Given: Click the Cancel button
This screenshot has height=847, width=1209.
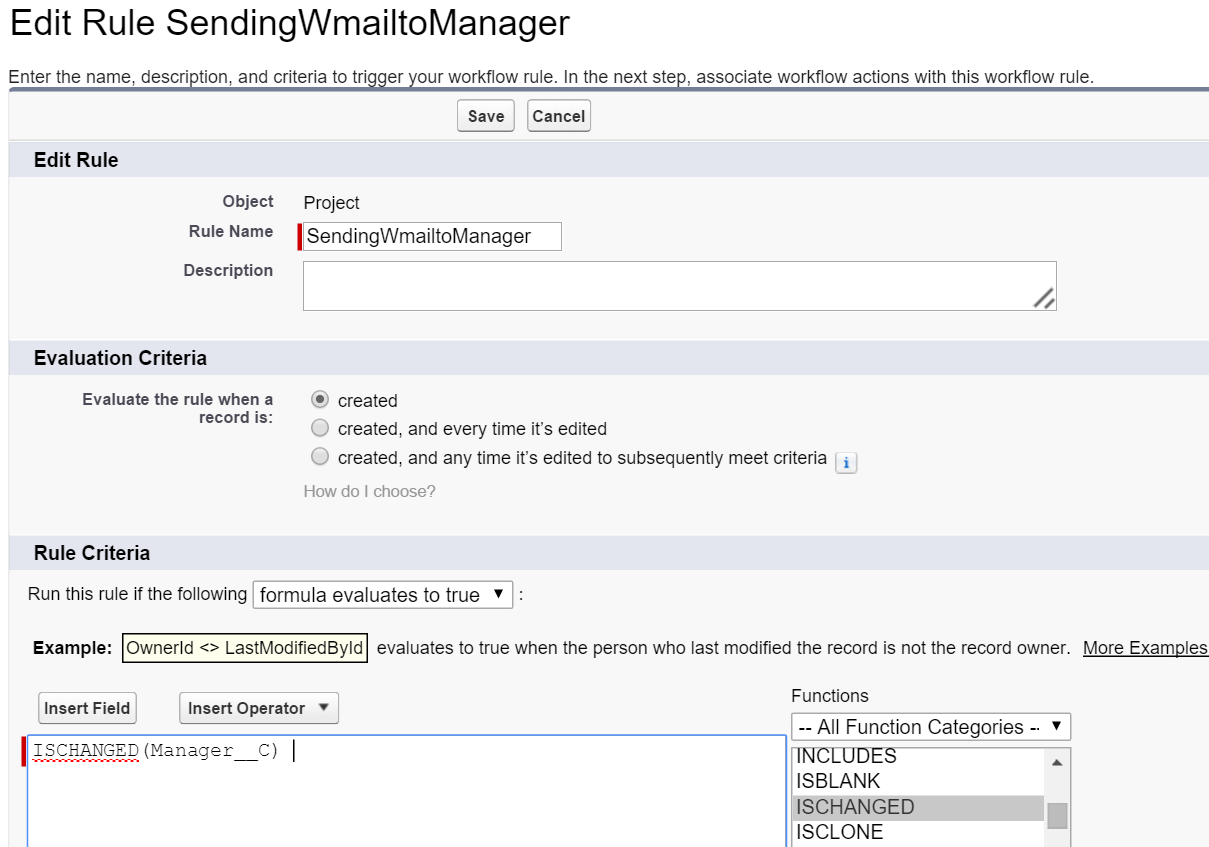Looking at the screenshot, I should (558, 116).
